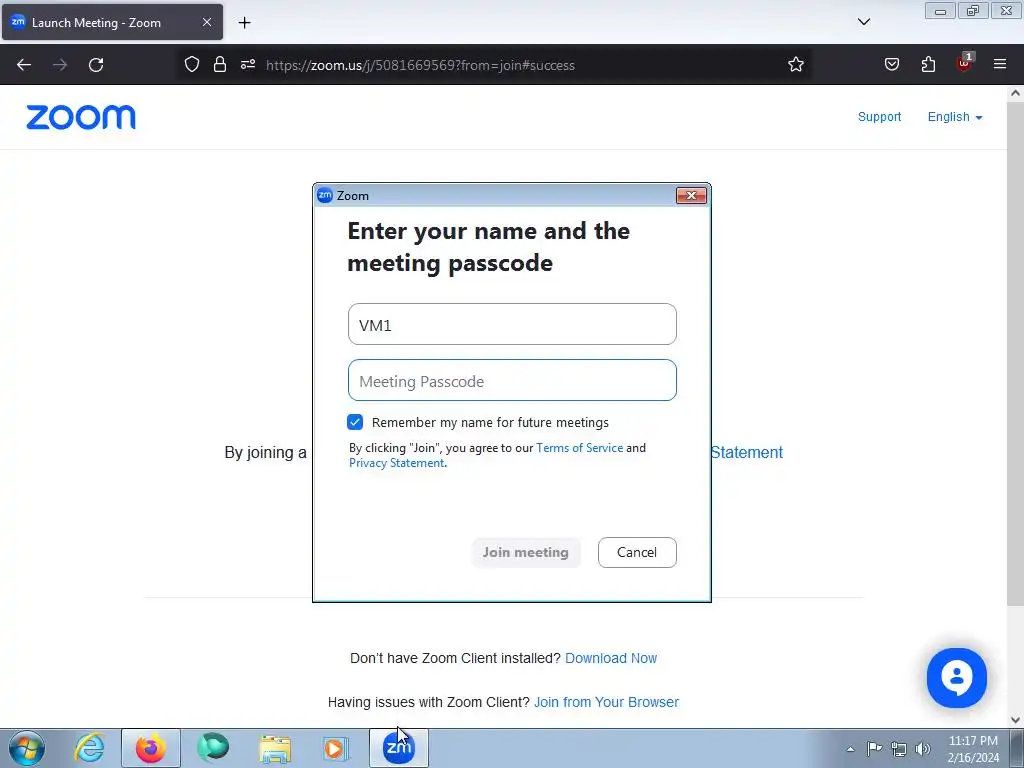Go back using the browser back arrow

tap(24, 65)
